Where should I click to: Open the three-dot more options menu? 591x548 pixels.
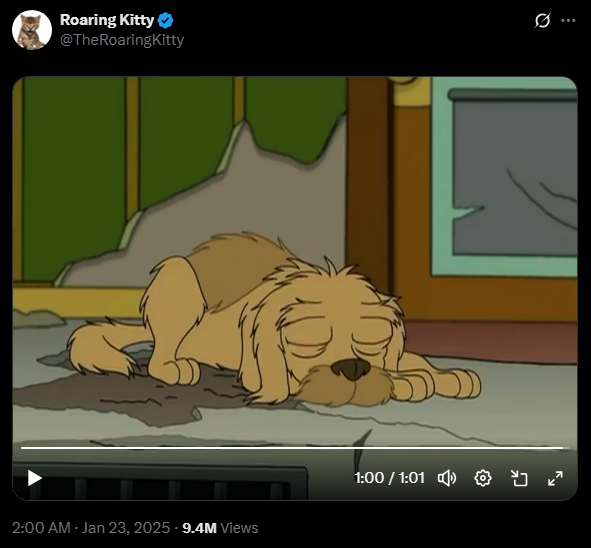568,20
